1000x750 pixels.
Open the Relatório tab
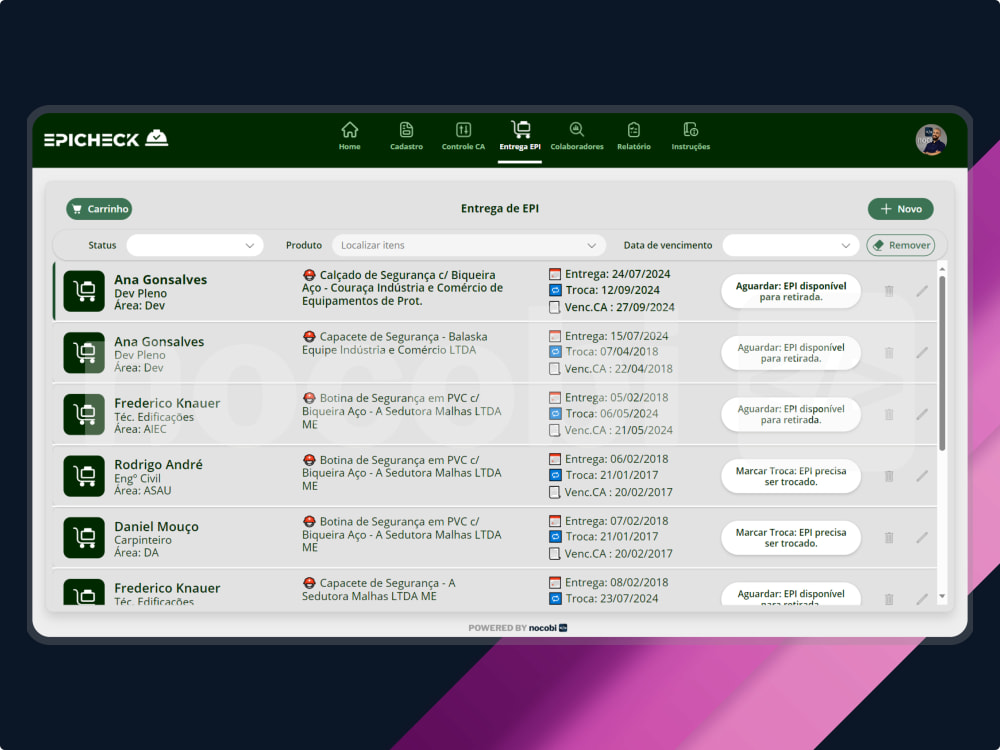pos(633,136)
